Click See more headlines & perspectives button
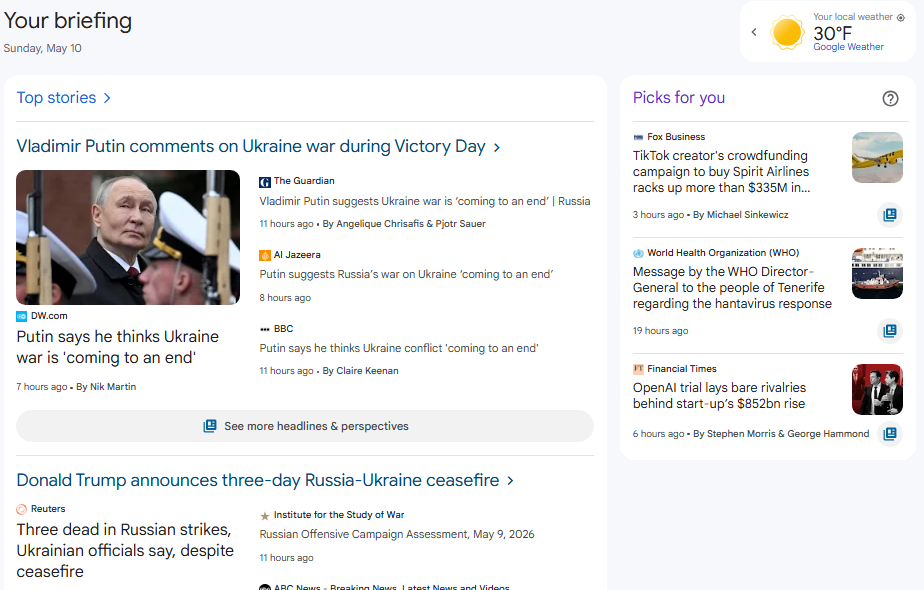The image size is (924, 590). (x=305, y=426)
